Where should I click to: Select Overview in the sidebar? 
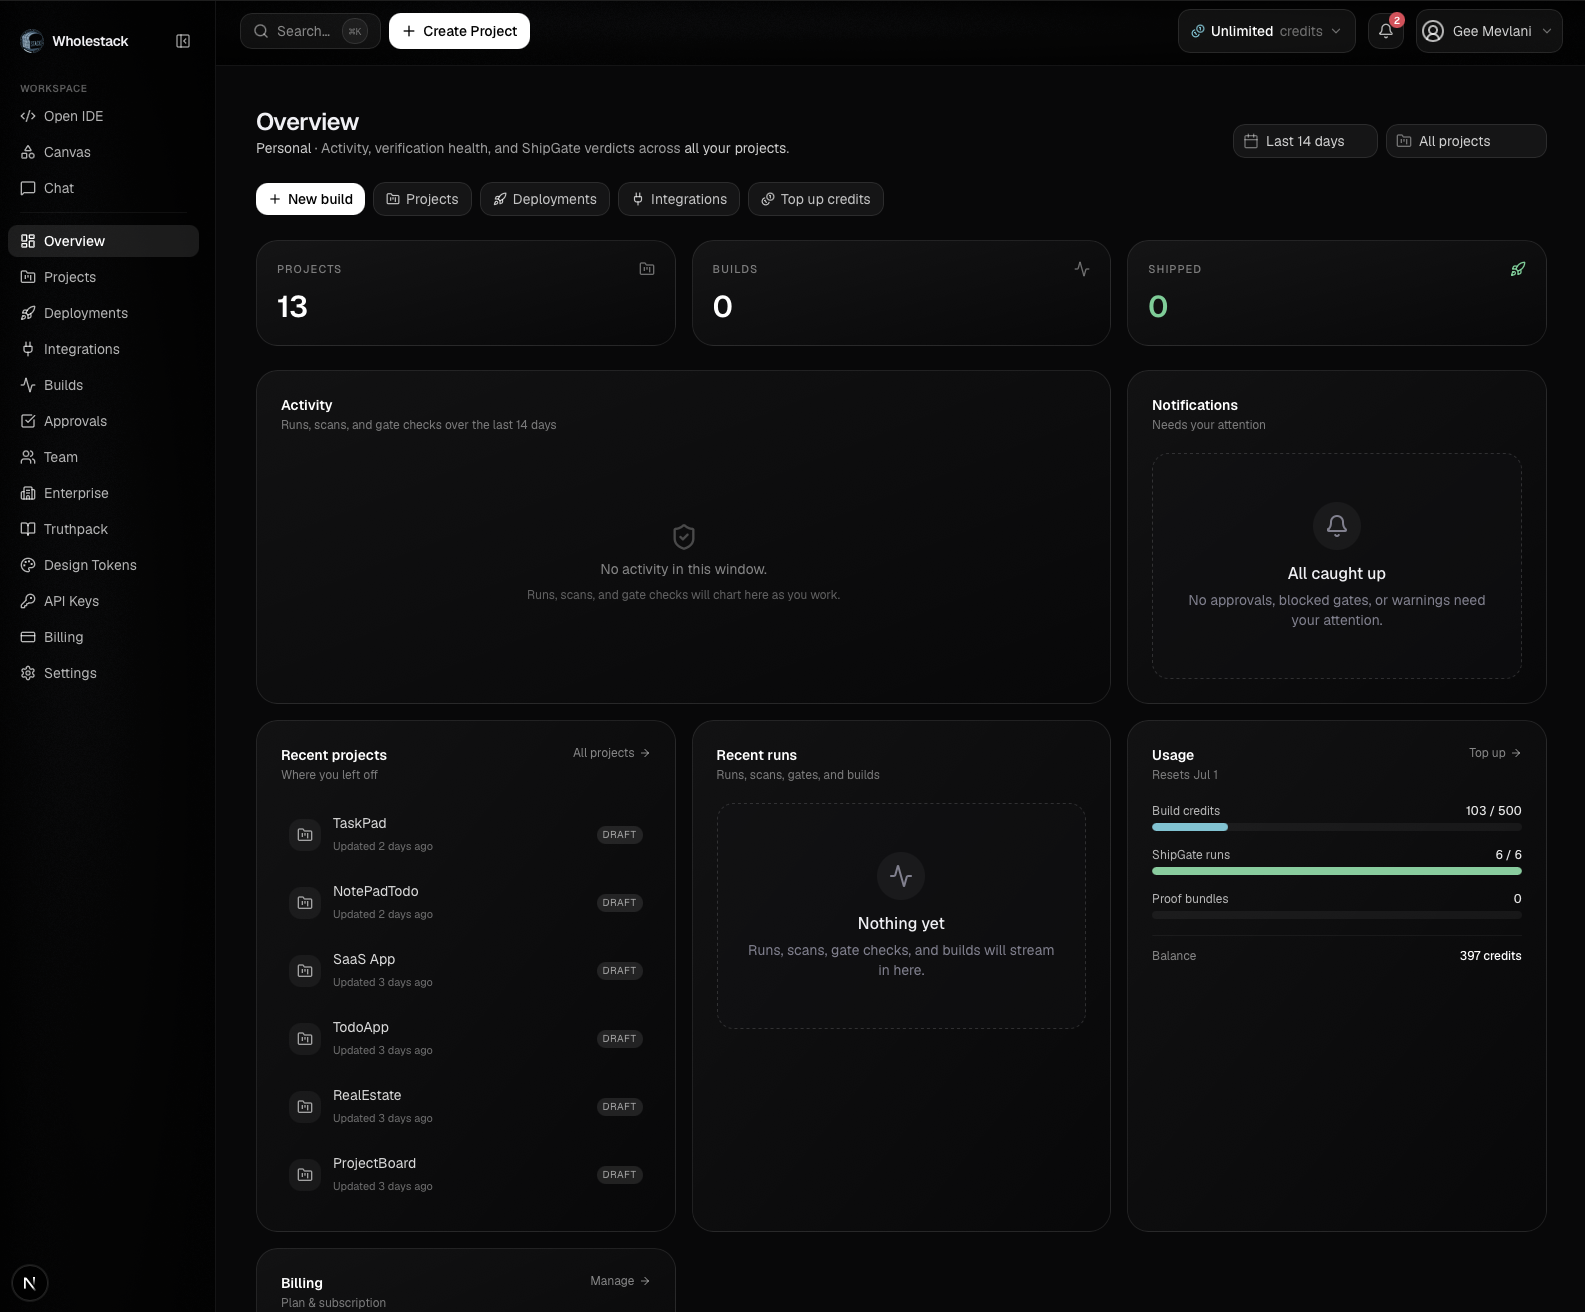pos(103,241)
